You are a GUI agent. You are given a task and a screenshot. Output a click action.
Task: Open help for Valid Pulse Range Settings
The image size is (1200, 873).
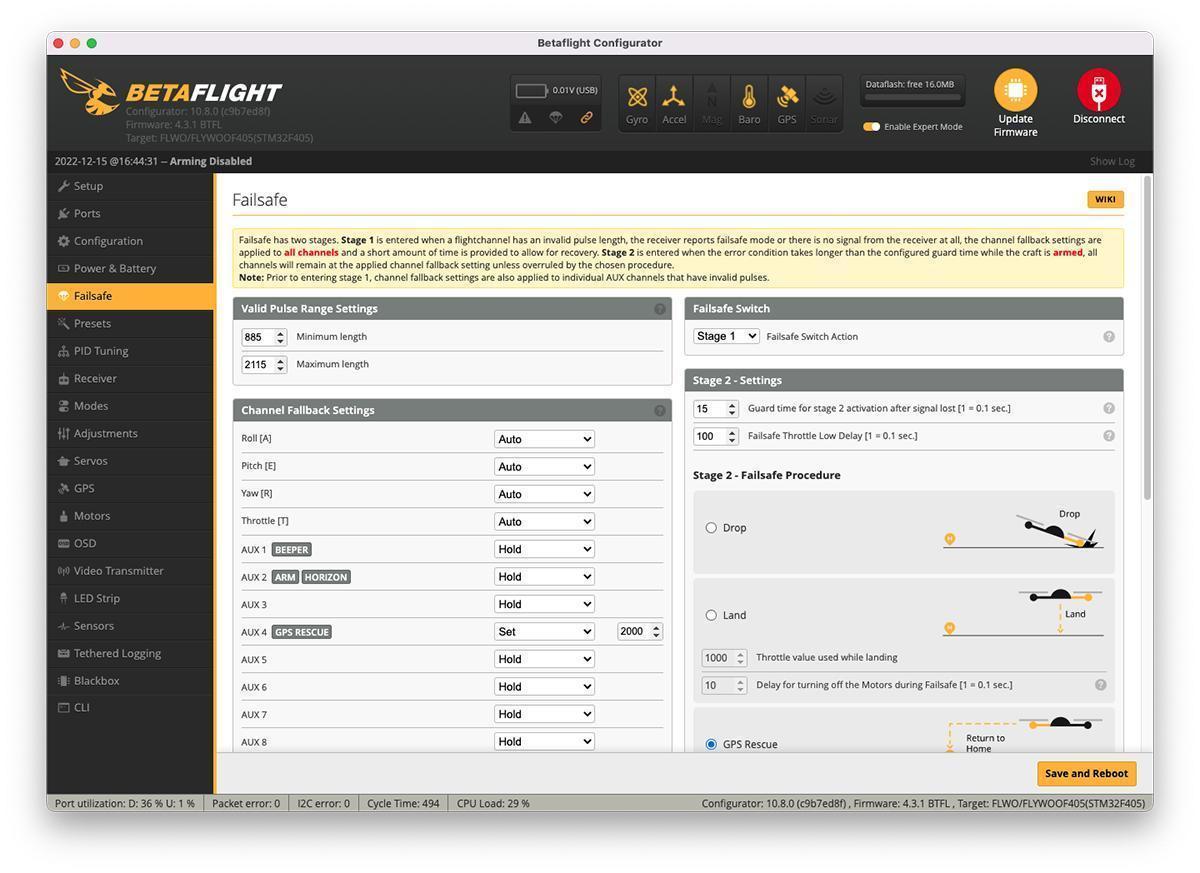tap(660, 309)
